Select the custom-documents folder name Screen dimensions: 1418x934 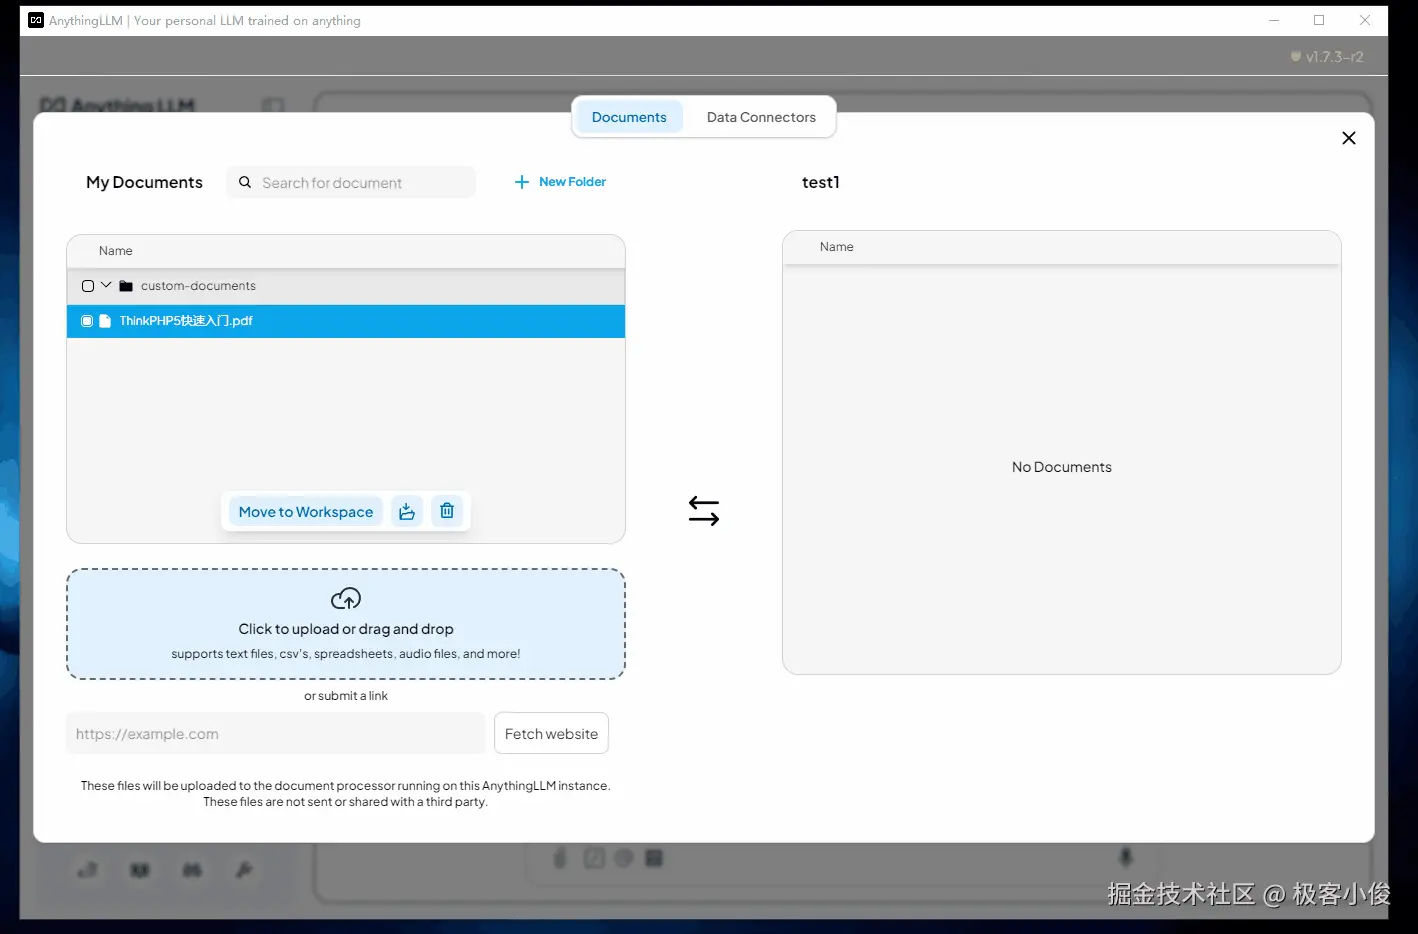[x=198, y=286]
